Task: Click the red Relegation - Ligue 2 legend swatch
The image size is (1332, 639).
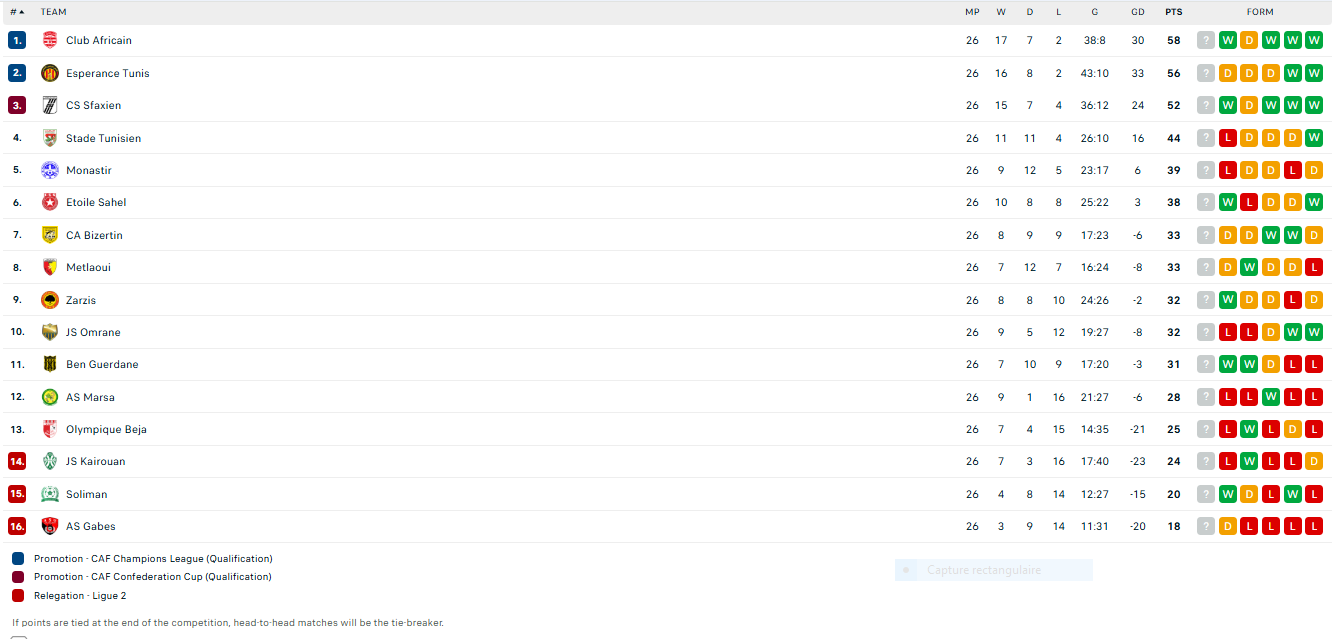Action: pyautogui.click(x=18, y=595)
